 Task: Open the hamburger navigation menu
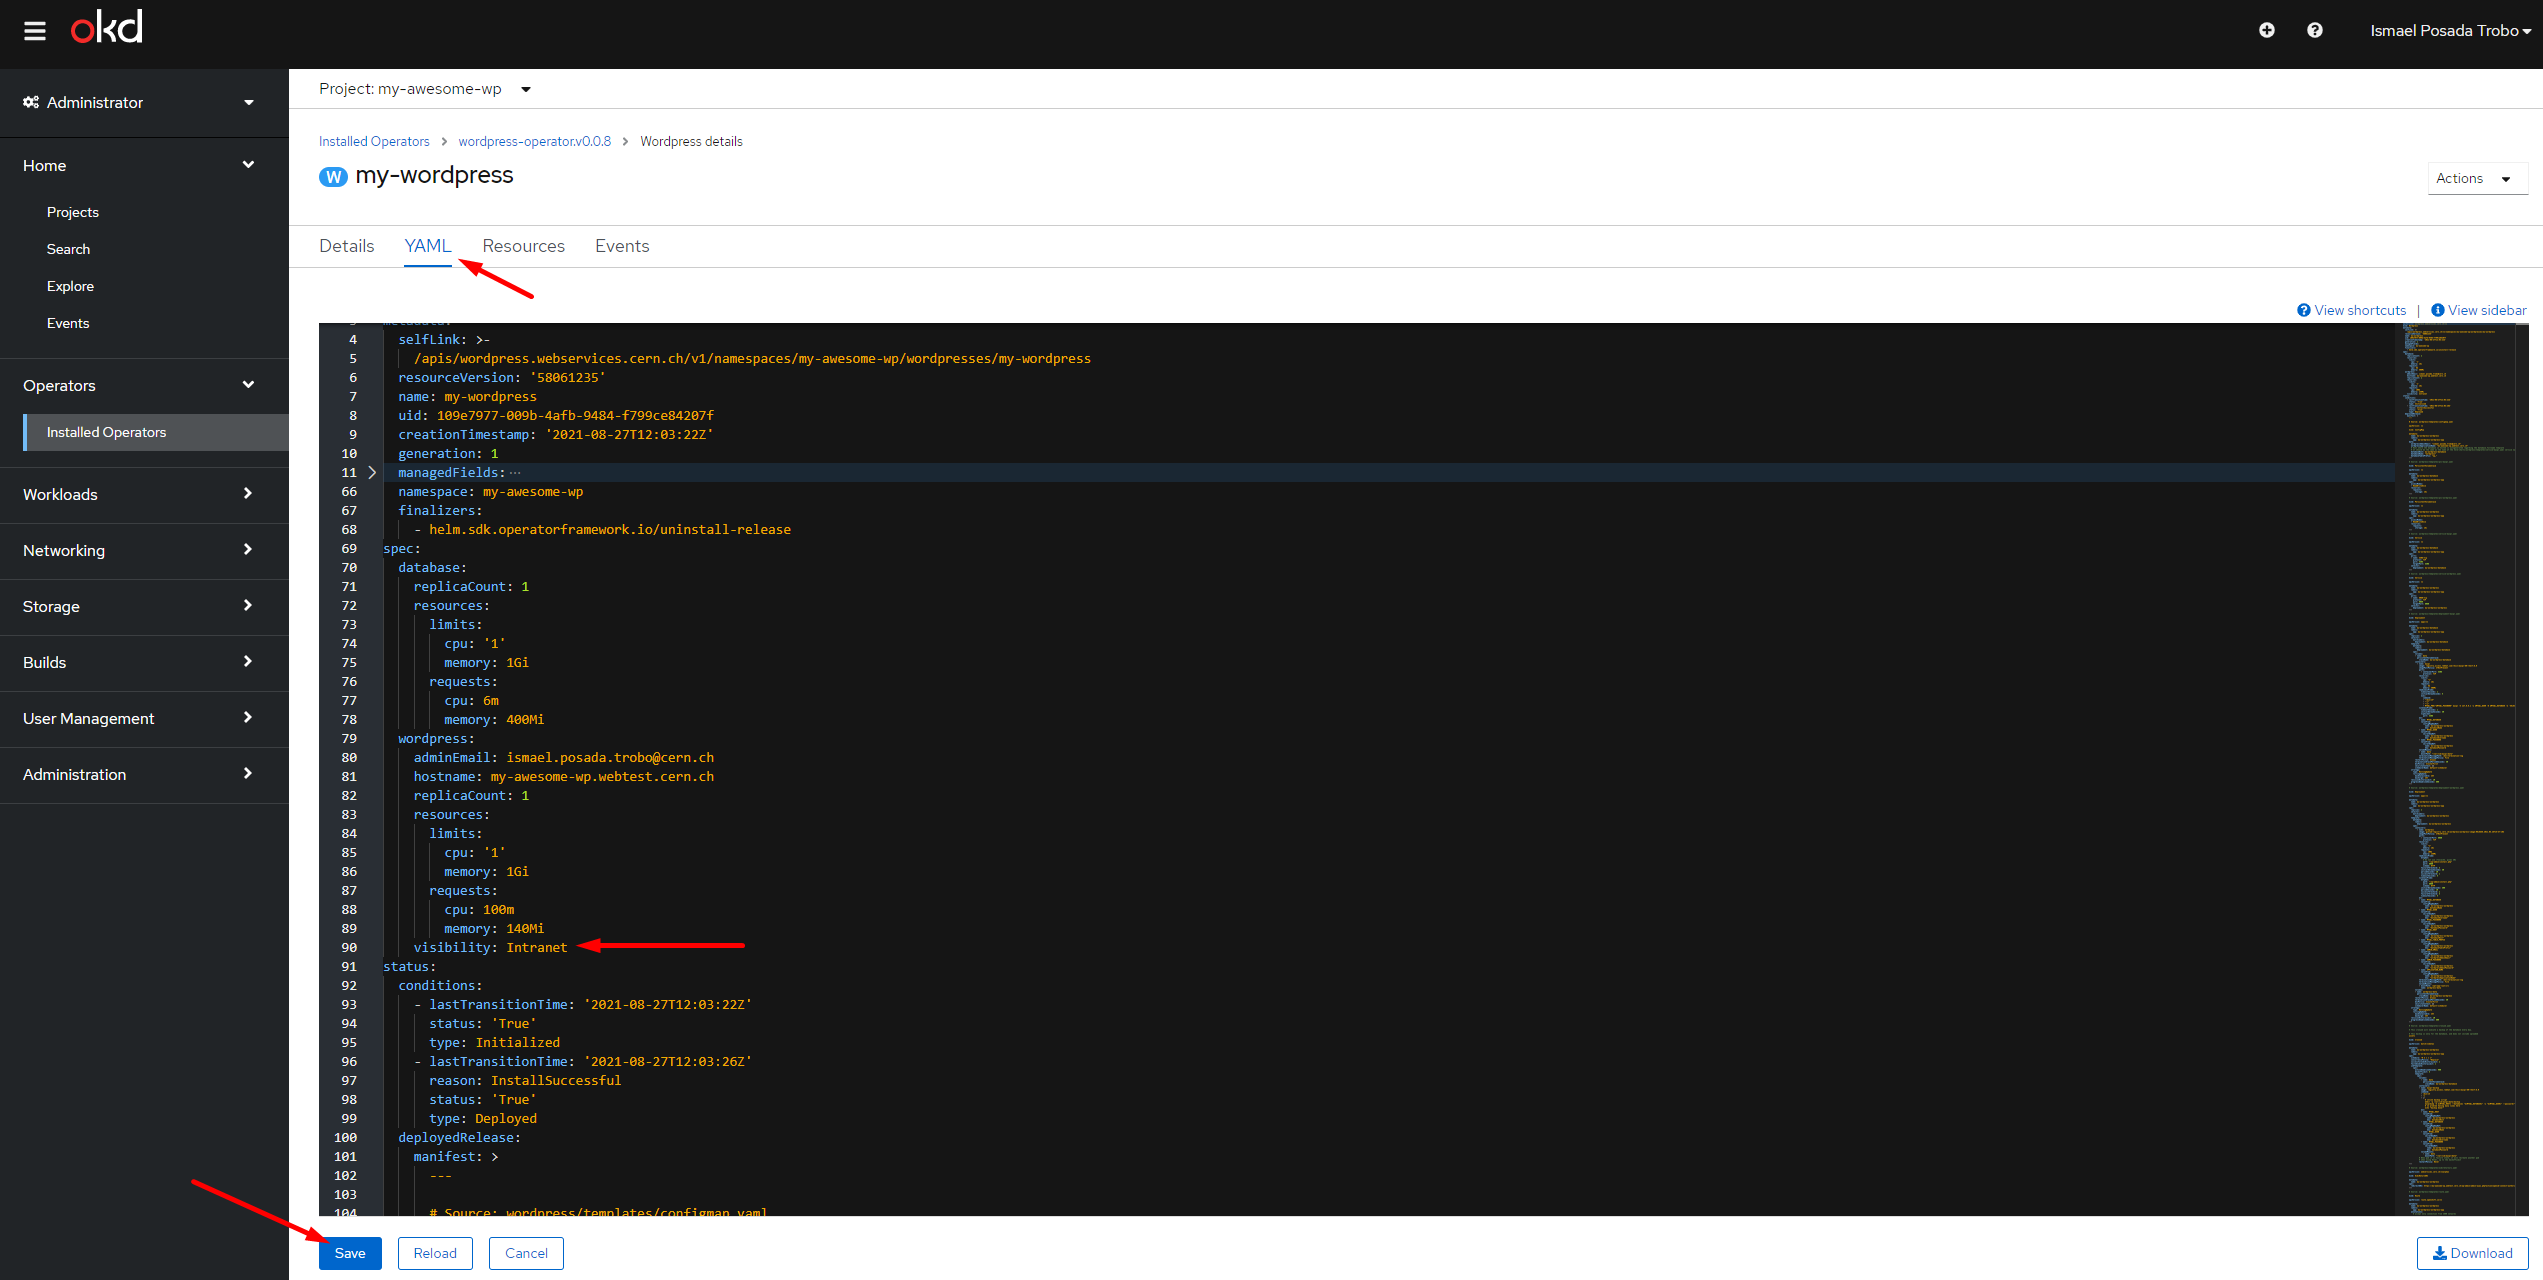tap(35, 31)
